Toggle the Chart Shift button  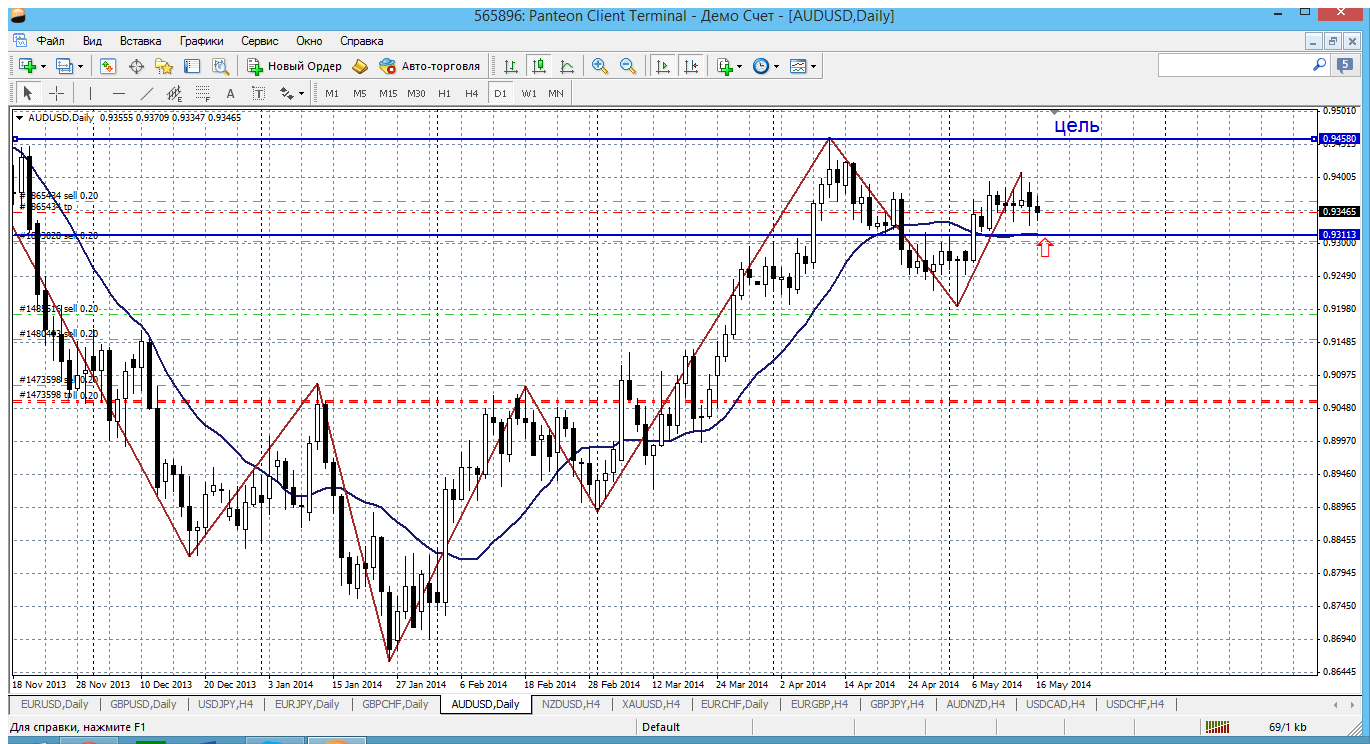(x=691, y=66)
